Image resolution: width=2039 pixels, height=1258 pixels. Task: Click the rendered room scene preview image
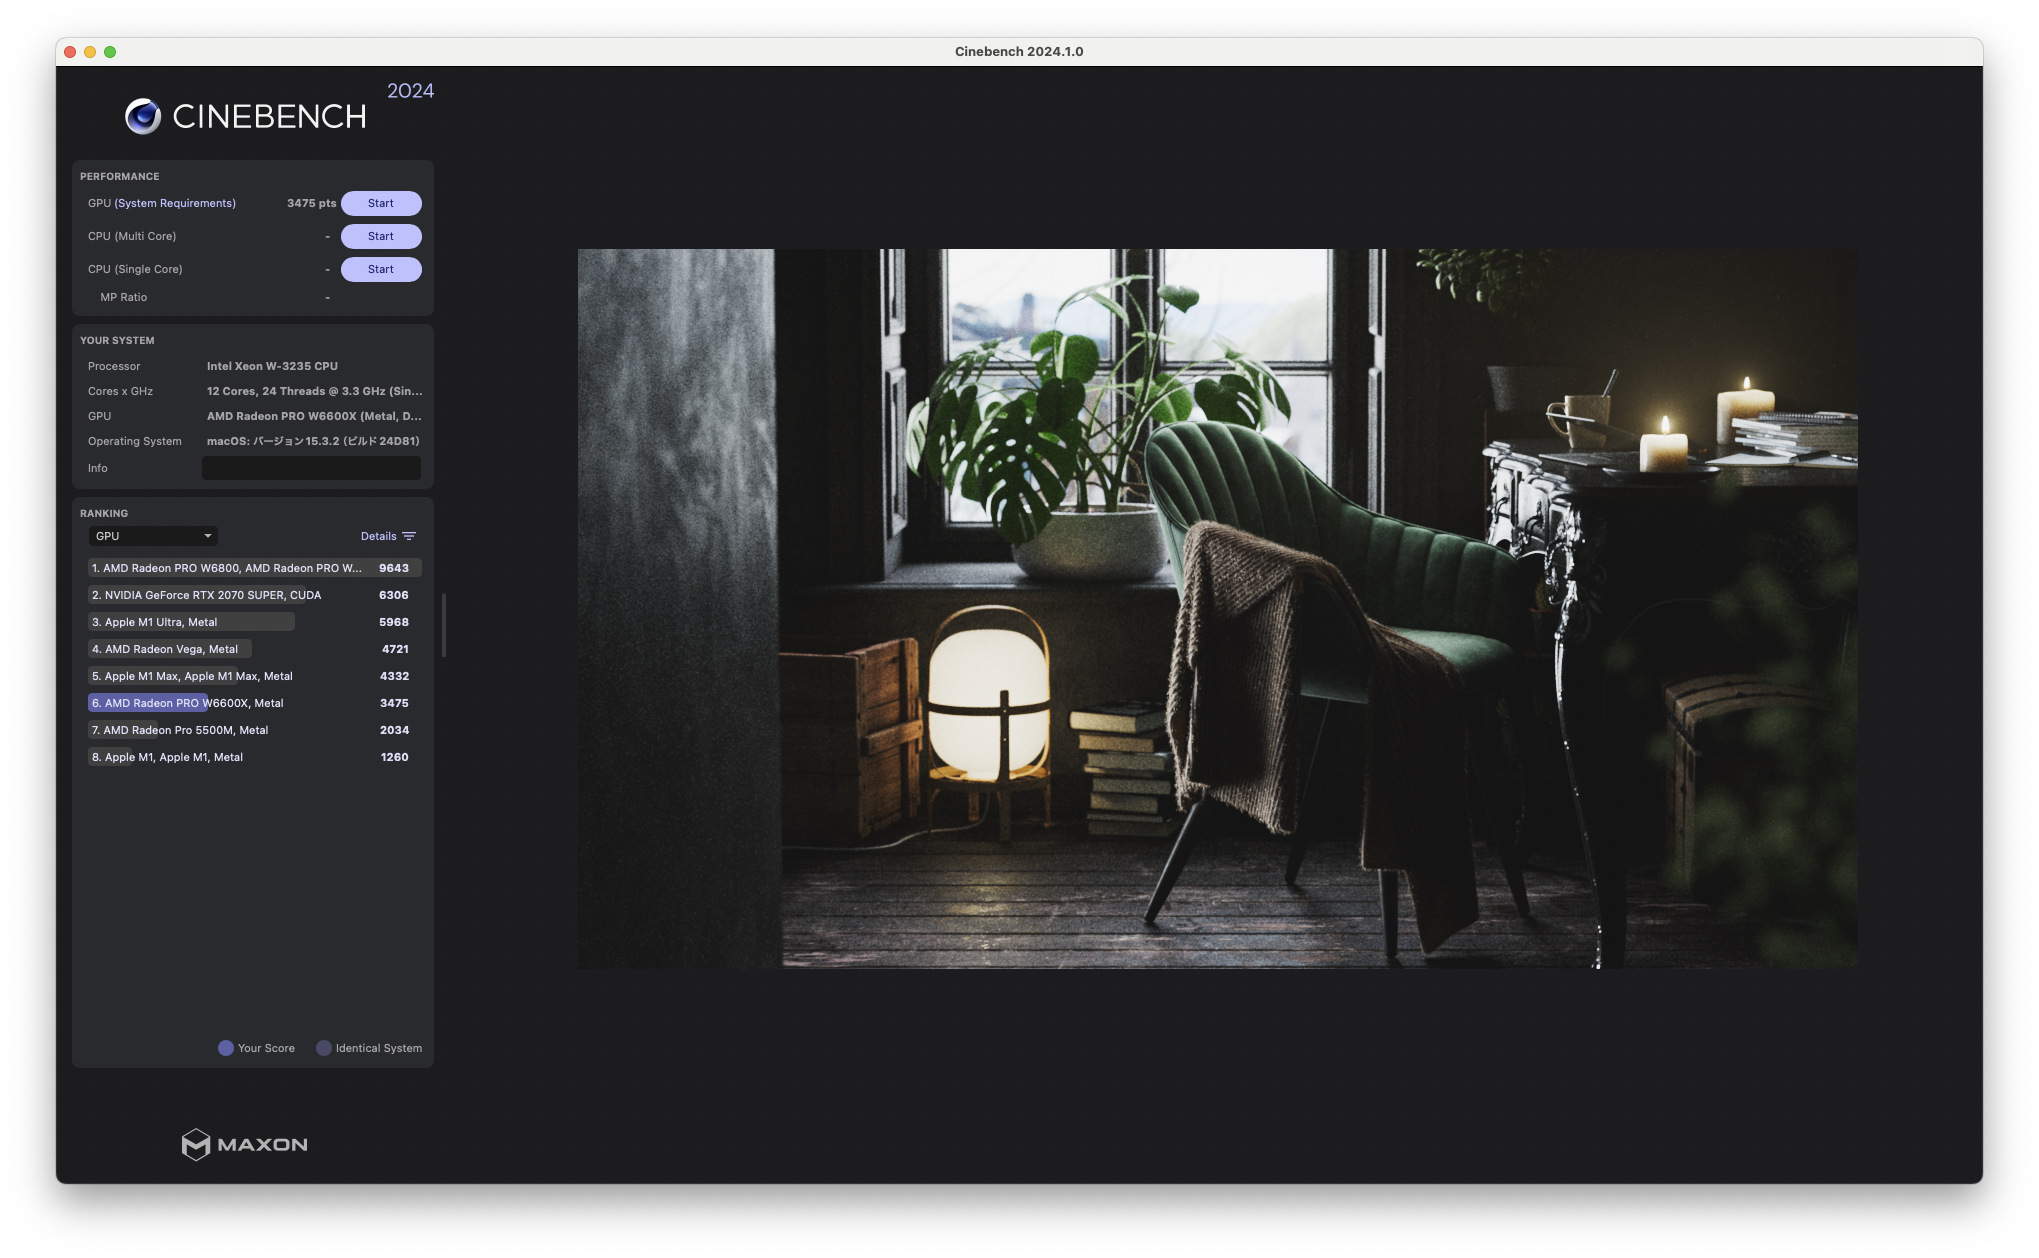pos(1217,608)
